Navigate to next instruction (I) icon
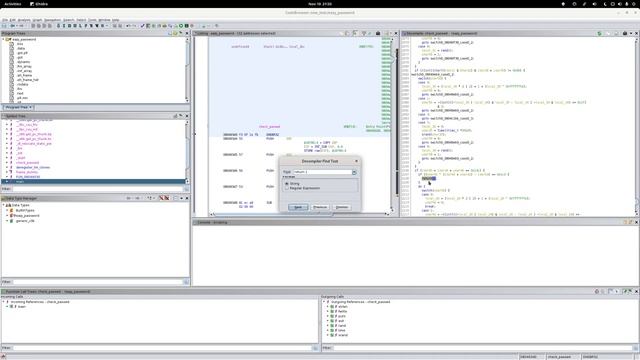This screenshot has width=640, height=360. coord(64,26)
